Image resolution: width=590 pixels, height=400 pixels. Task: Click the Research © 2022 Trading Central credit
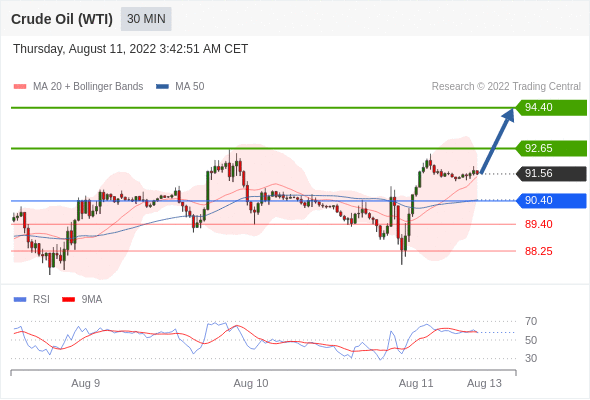[x=506, y=87]
